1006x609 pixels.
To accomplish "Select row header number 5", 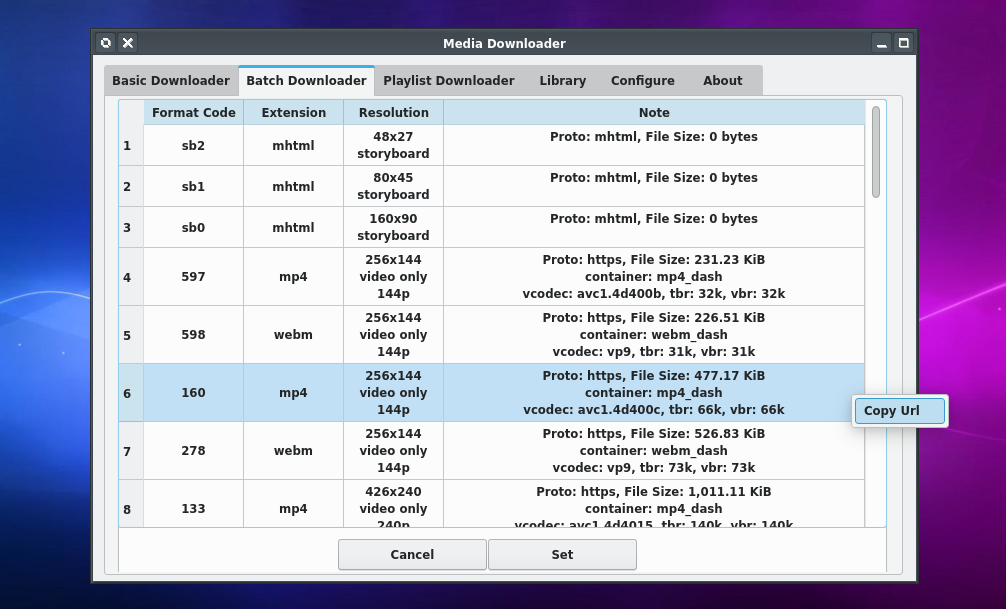I will tap(131, 335).
